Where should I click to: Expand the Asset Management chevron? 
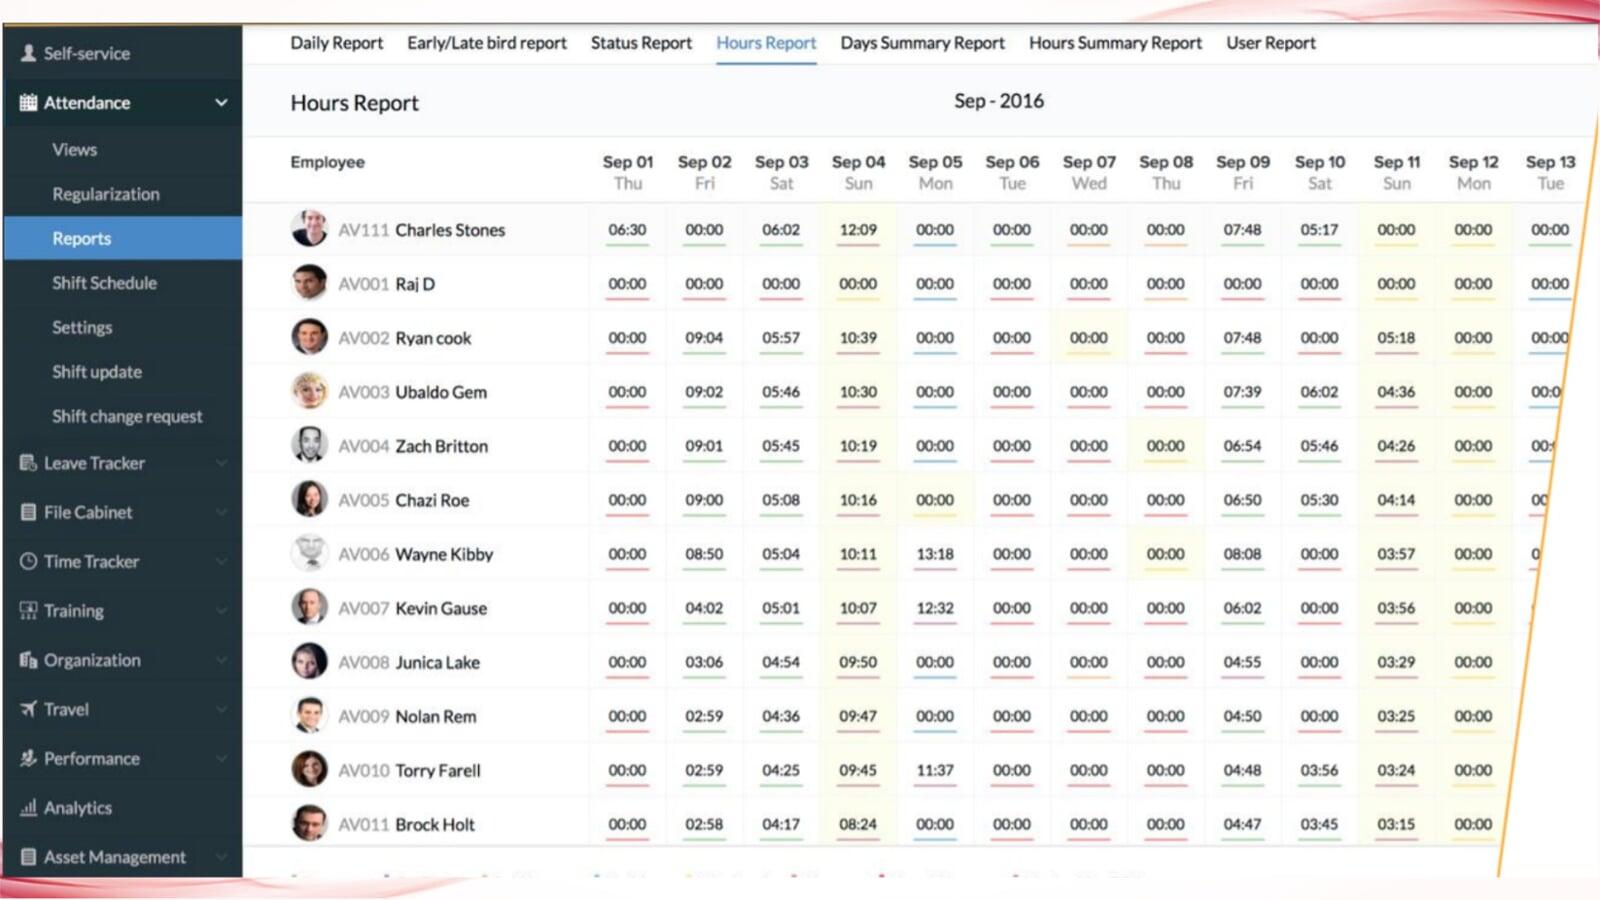[x=221, y=857]
